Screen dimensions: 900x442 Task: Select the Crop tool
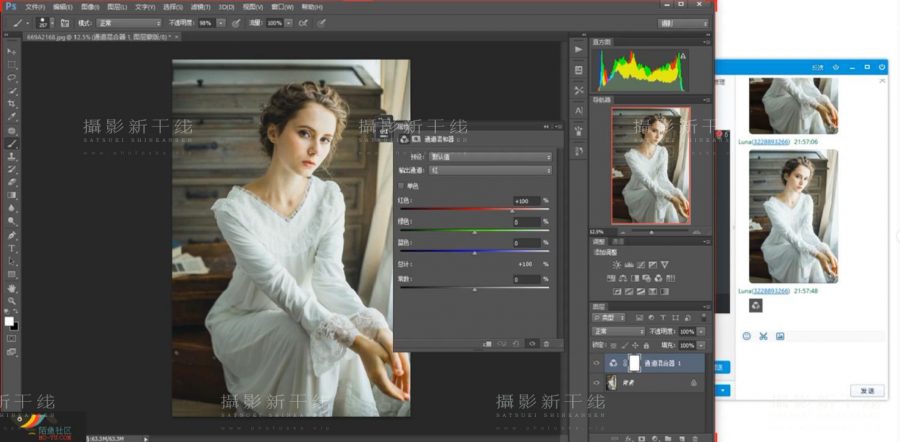pyautogui.click(x=11, y=104)
